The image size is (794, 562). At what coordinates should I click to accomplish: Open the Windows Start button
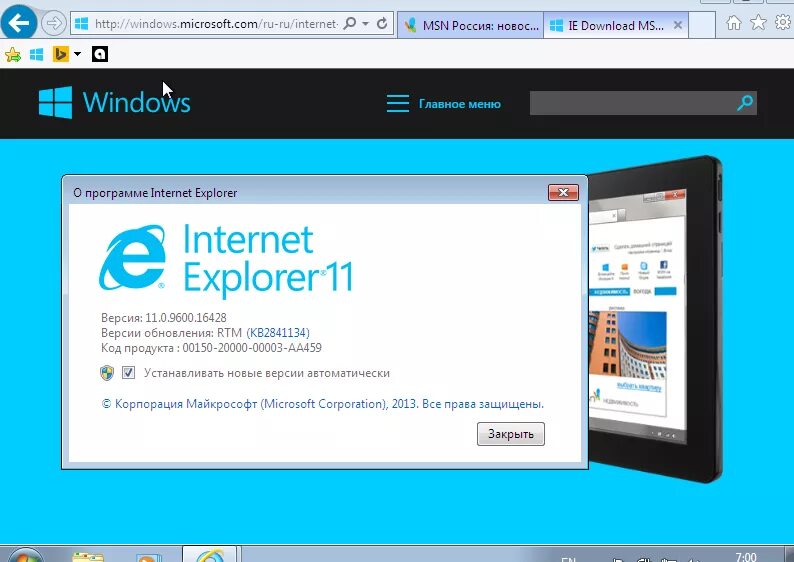point(25,555)
